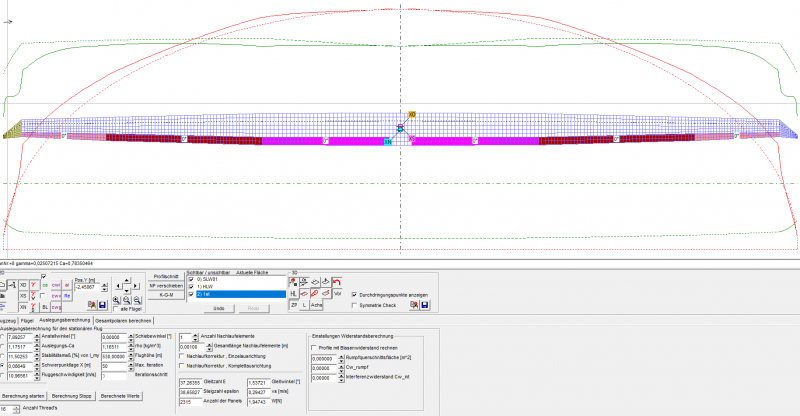800x416 pixels.
Task: Click the blue floppy disk save icon beside Pos.Y
Action: coord(103,304)
